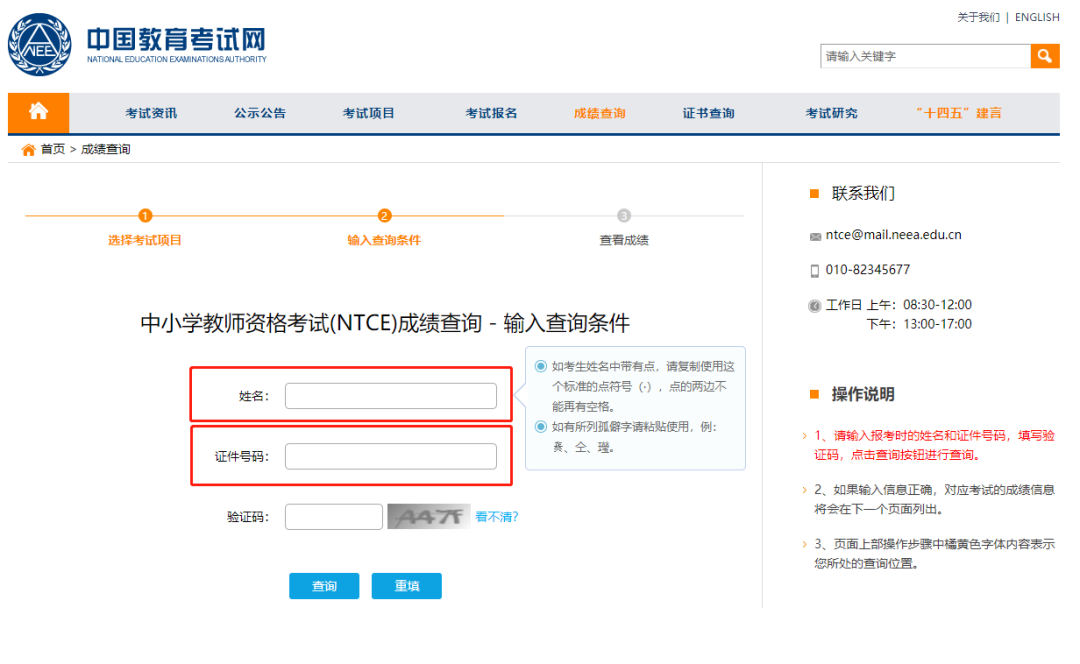
Task: Click the 查询 button
Action: tap(324, 586)
